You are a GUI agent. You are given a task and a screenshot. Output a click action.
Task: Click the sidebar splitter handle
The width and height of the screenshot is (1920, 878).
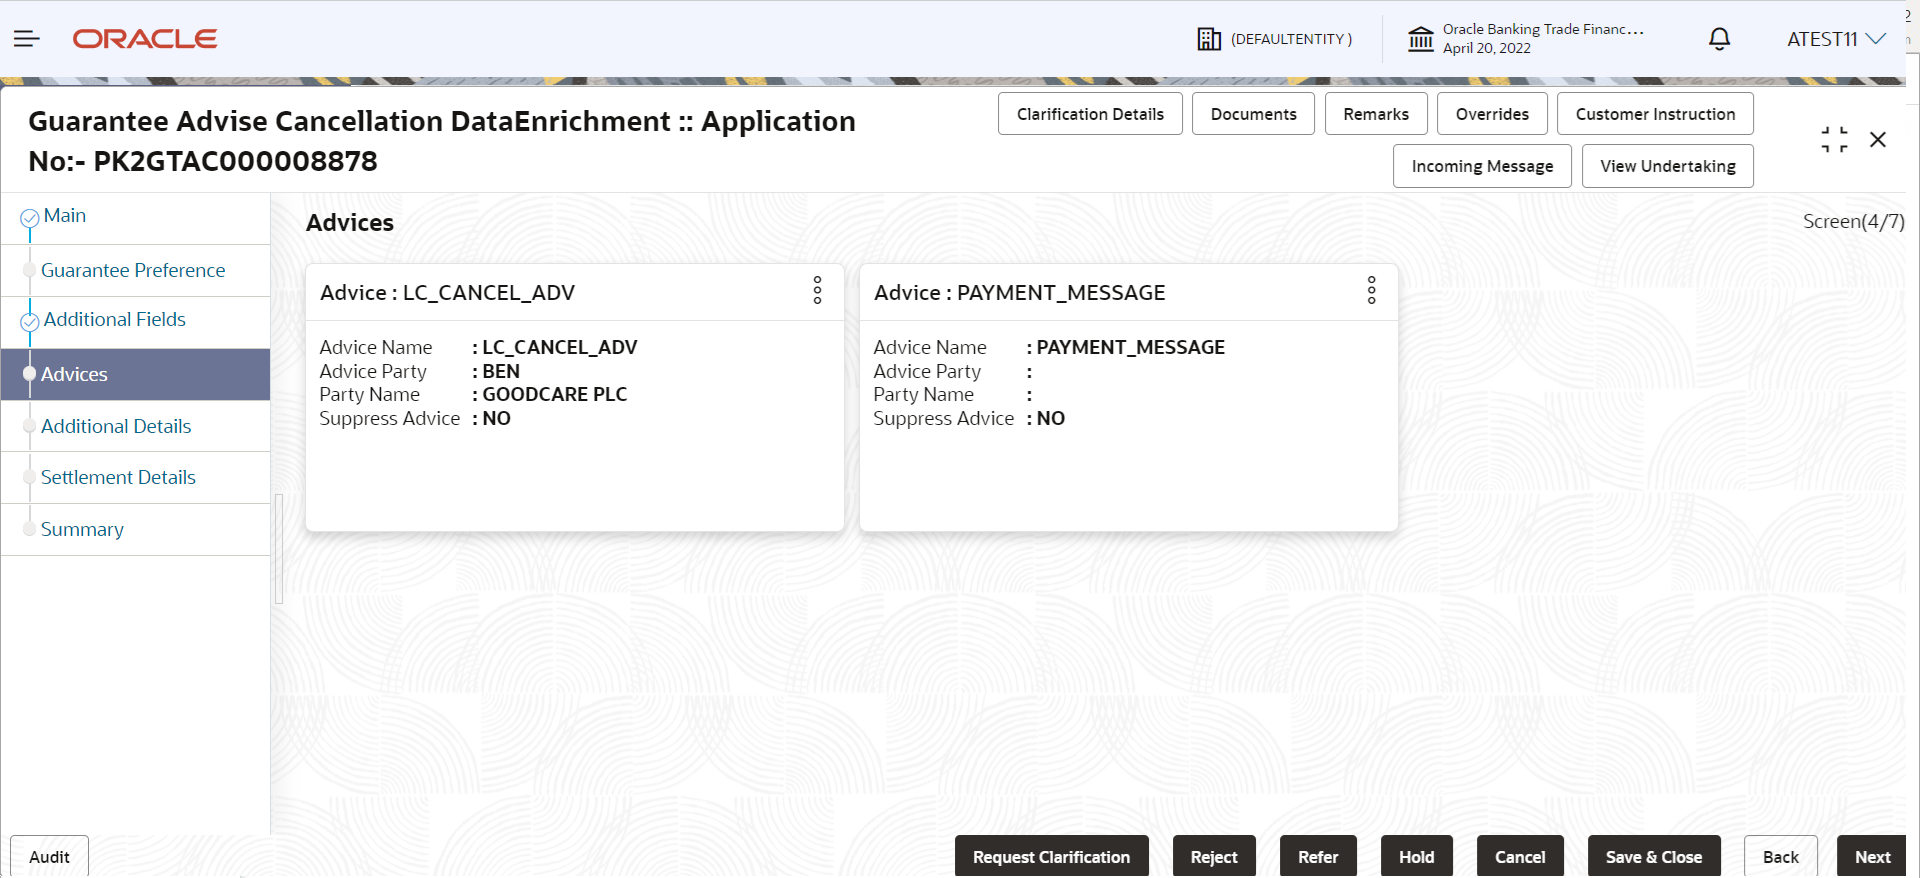coord(279,549)
